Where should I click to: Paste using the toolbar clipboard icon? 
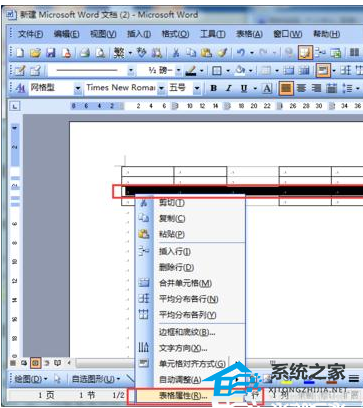click(x=206, y=53)
